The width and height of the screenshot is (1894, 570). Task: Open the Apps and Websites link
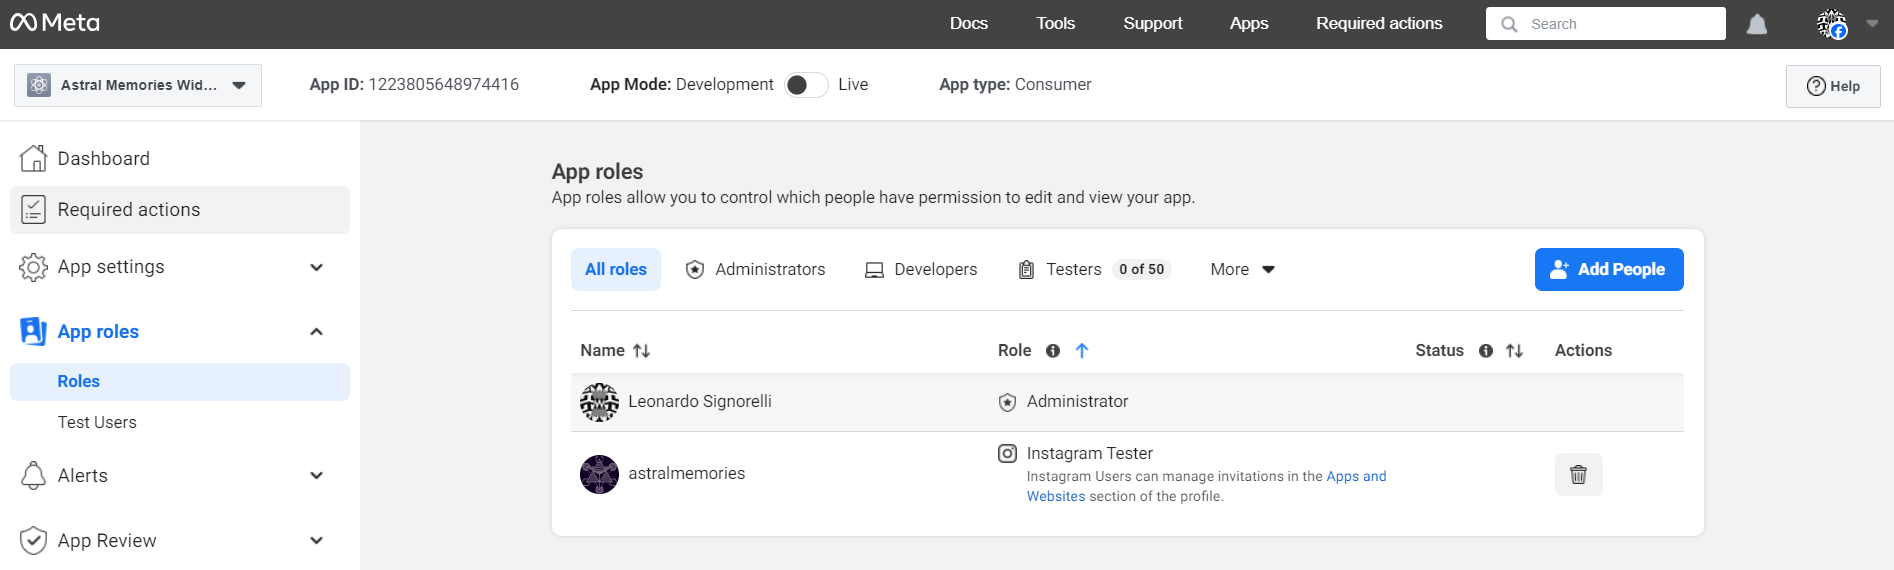tap(1356, 477)
